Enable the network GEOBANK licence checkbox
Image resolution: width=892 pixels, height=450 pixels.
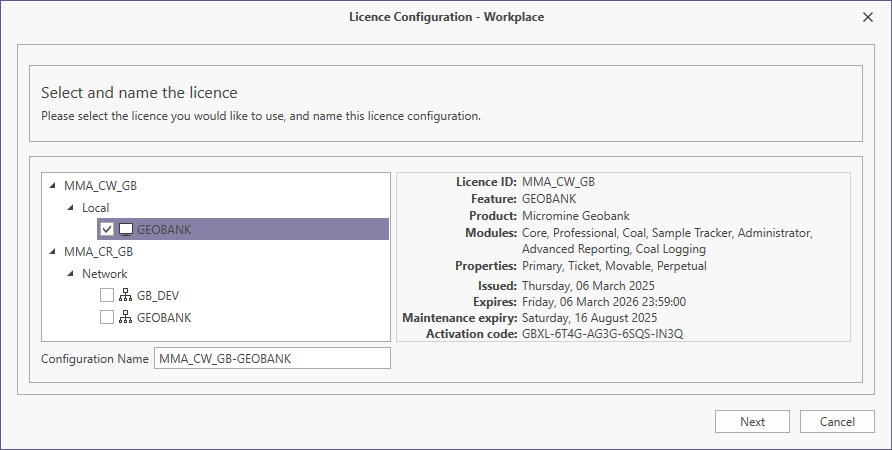(107, 317)
